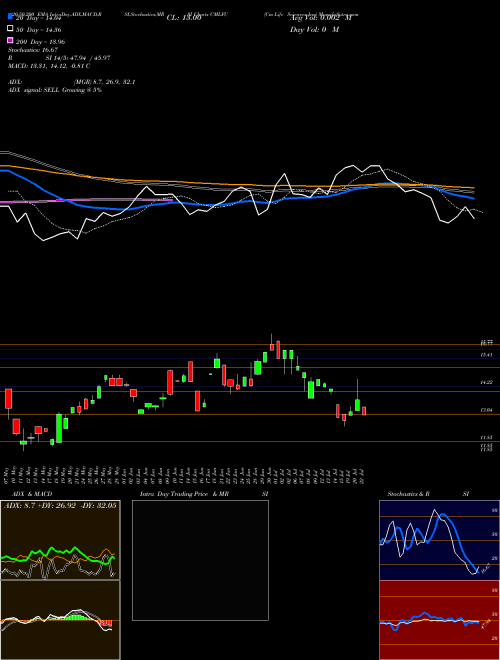Viewport: 500px width, 660px height.
Task: Click the '(MGR) 8.7, 26.9, 32.1' ADX values
Action: click(104, 82)
